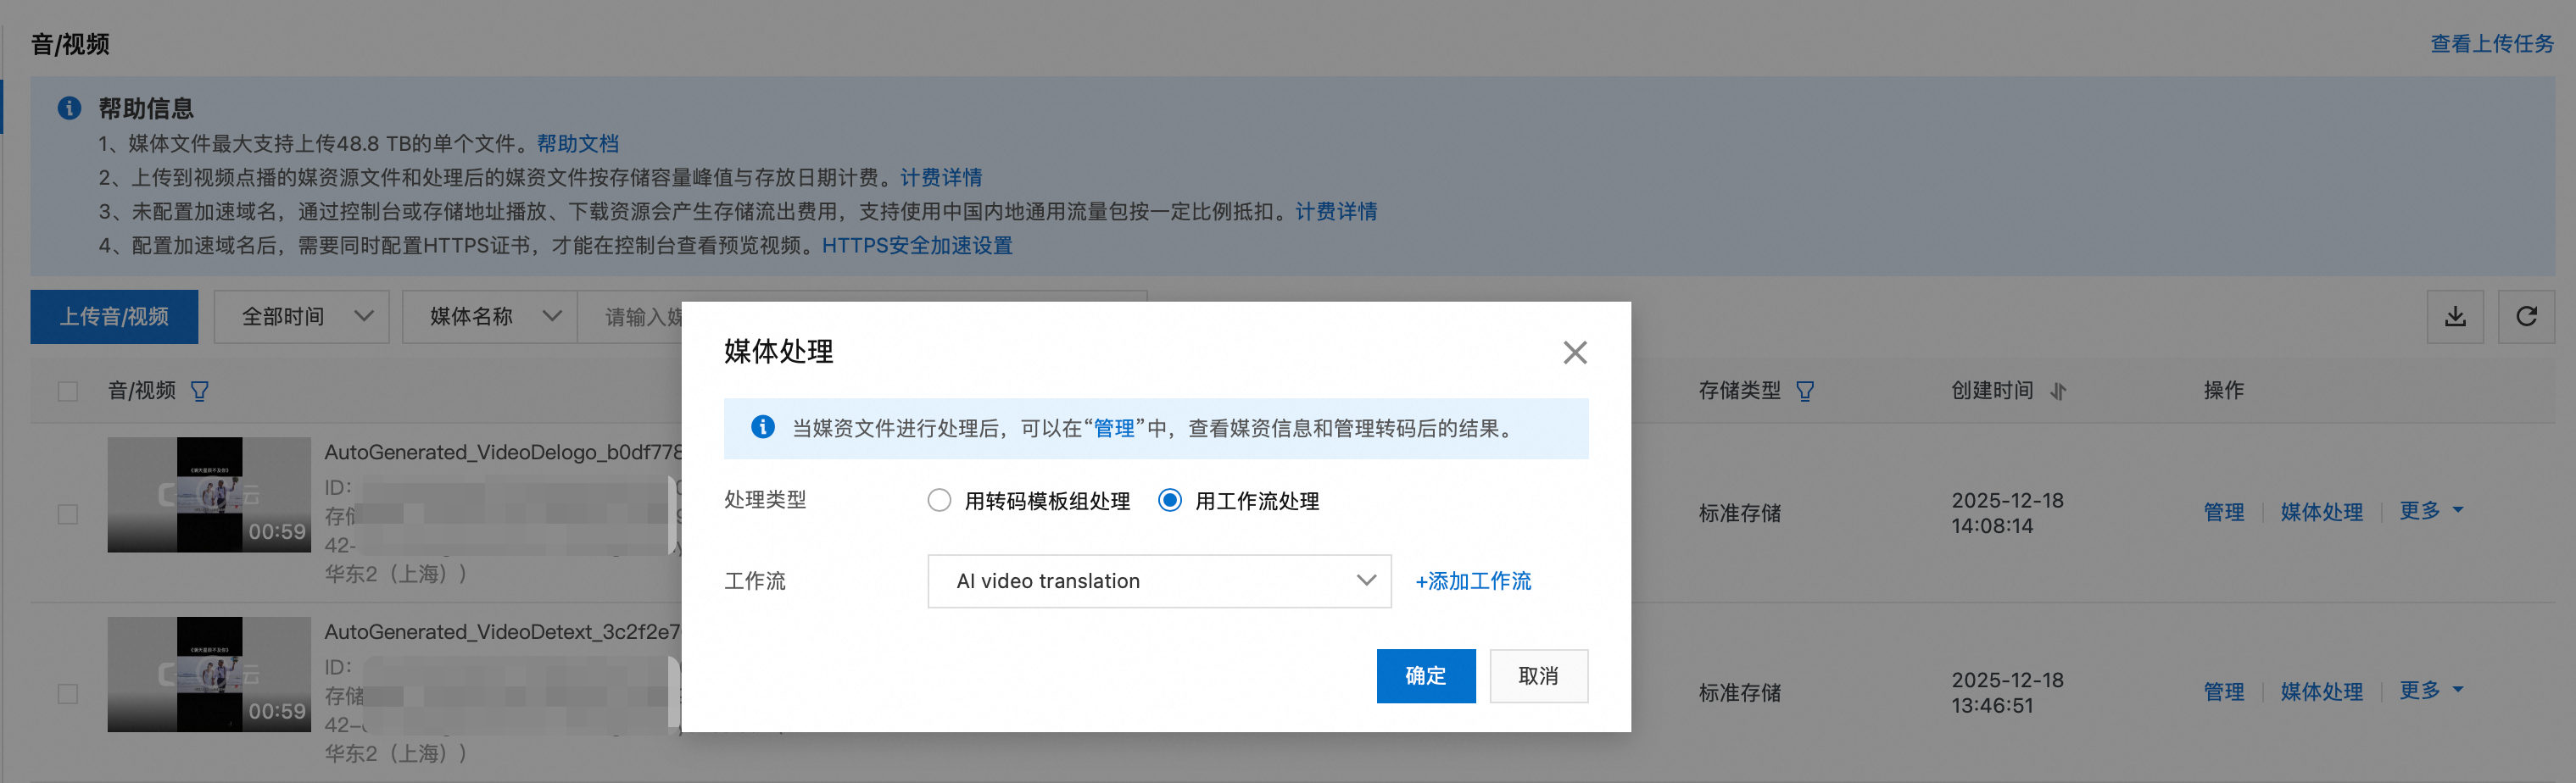Check the AutoGenerated_VideoDelogo row checkbox
2576x783 pixels.
68,514
